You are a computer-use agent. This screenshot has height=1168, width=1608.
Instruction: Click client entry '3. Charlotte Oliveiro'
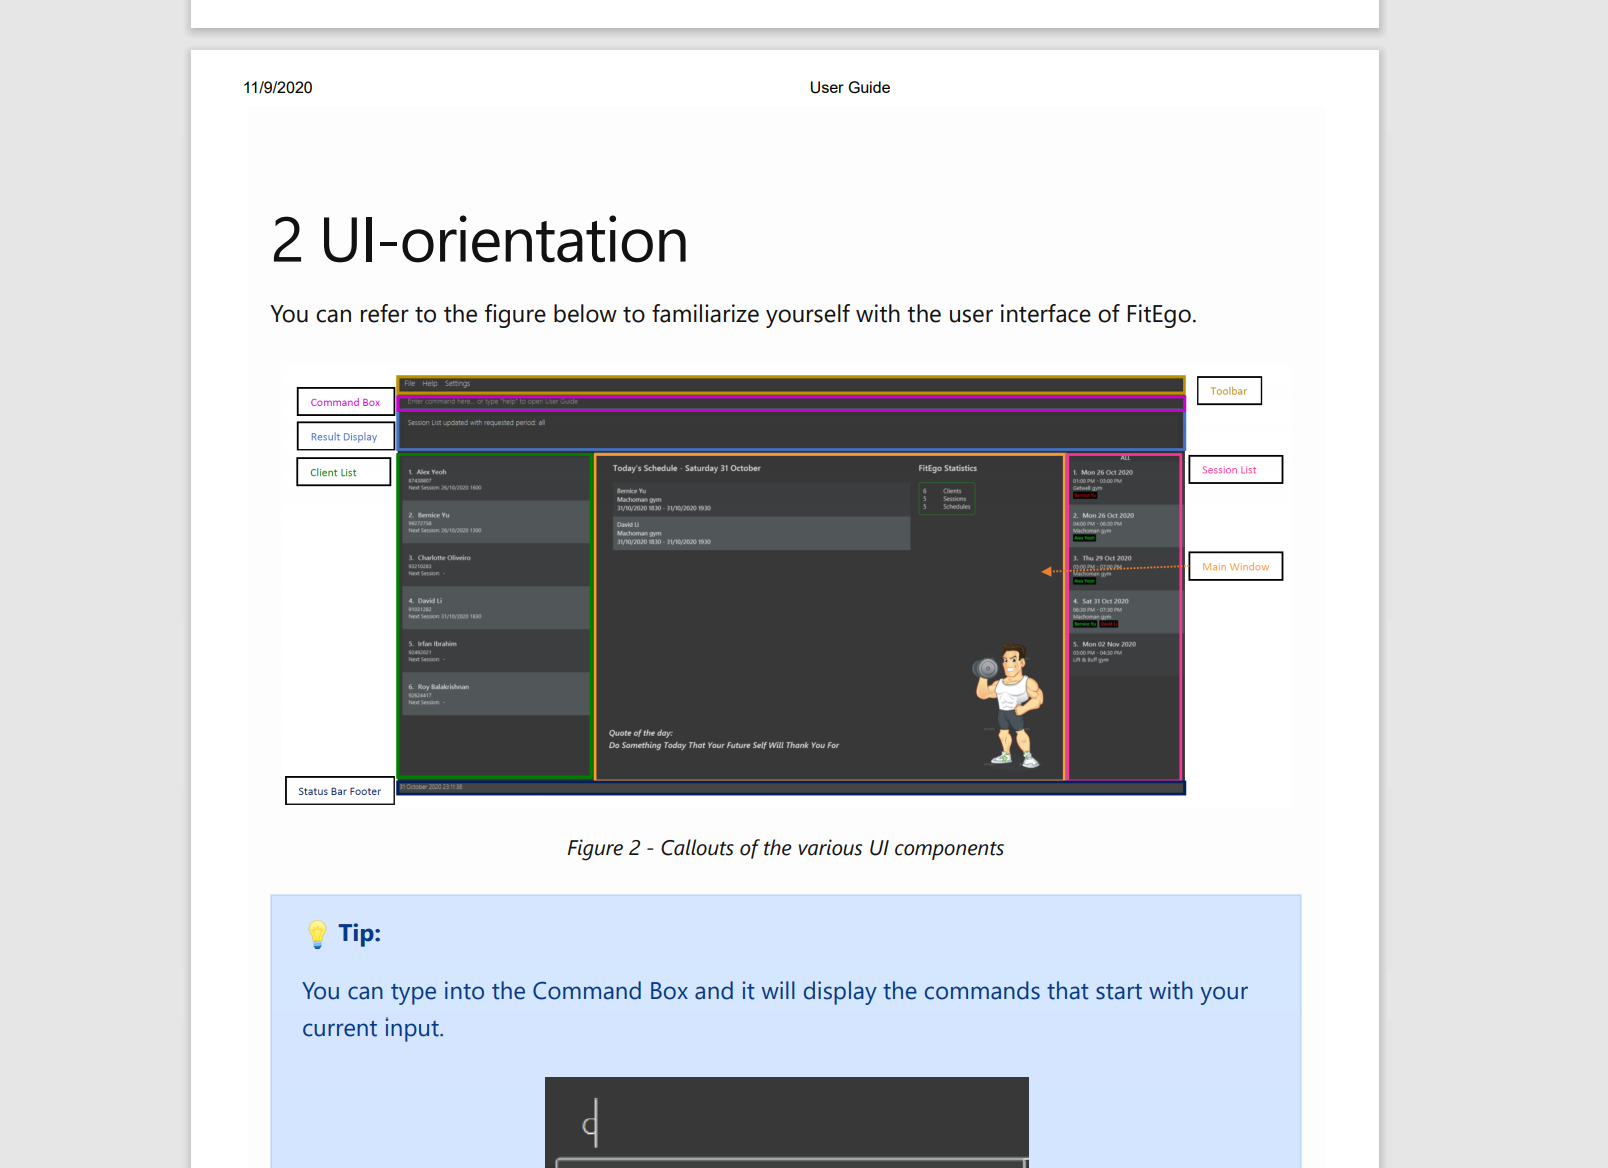[495, 565]
